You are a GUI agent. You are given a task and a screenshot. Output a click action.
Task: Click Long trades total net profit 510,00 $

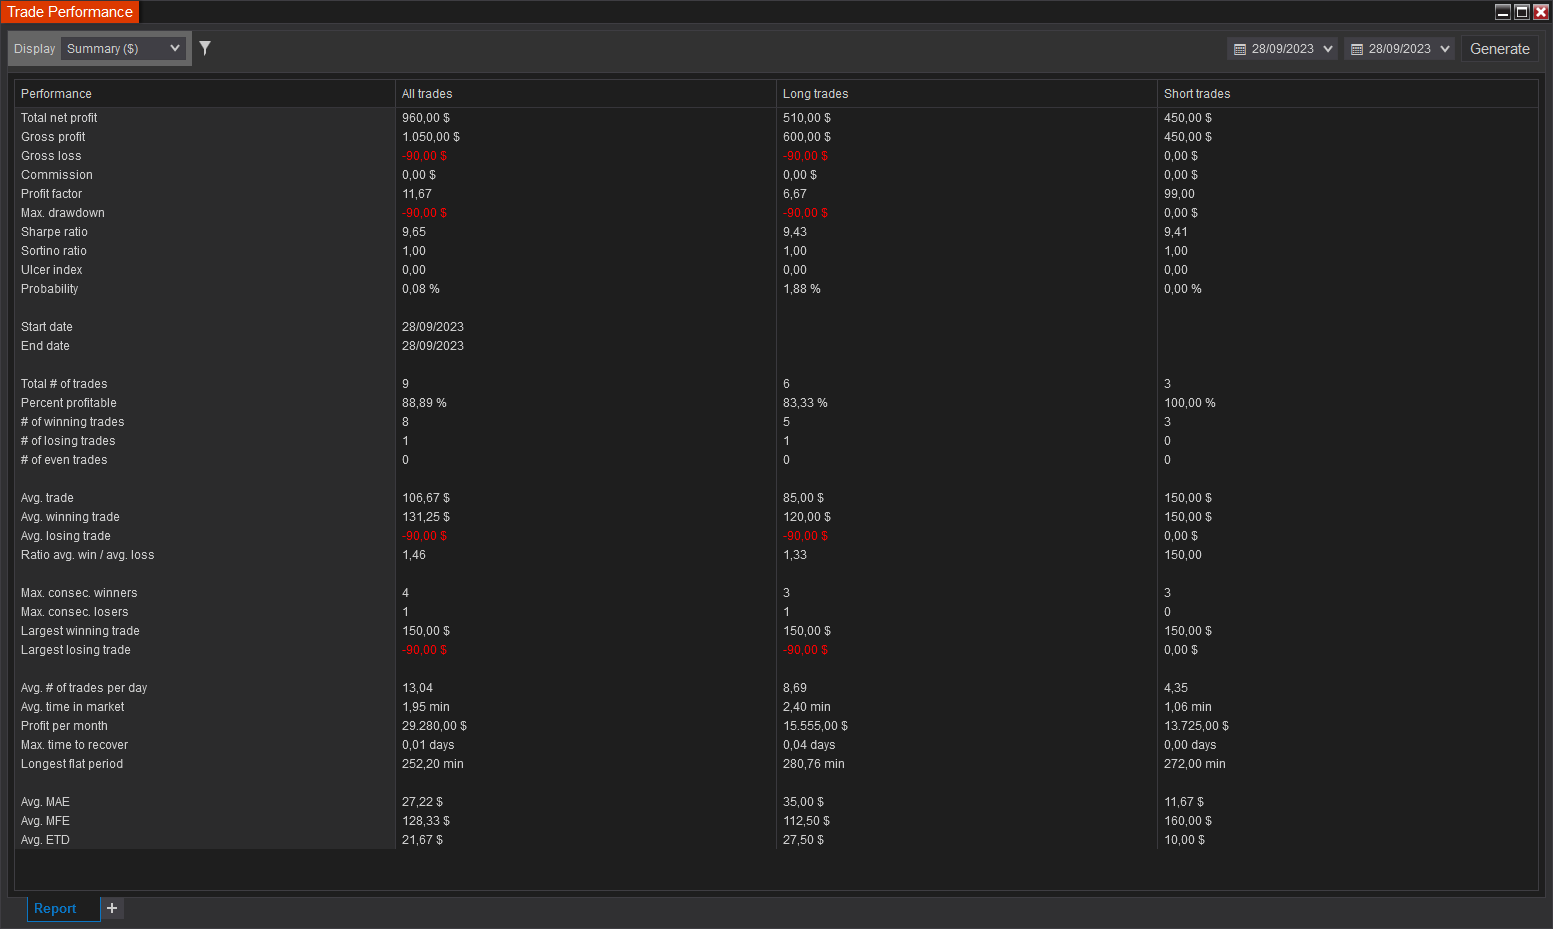point(807,118)
